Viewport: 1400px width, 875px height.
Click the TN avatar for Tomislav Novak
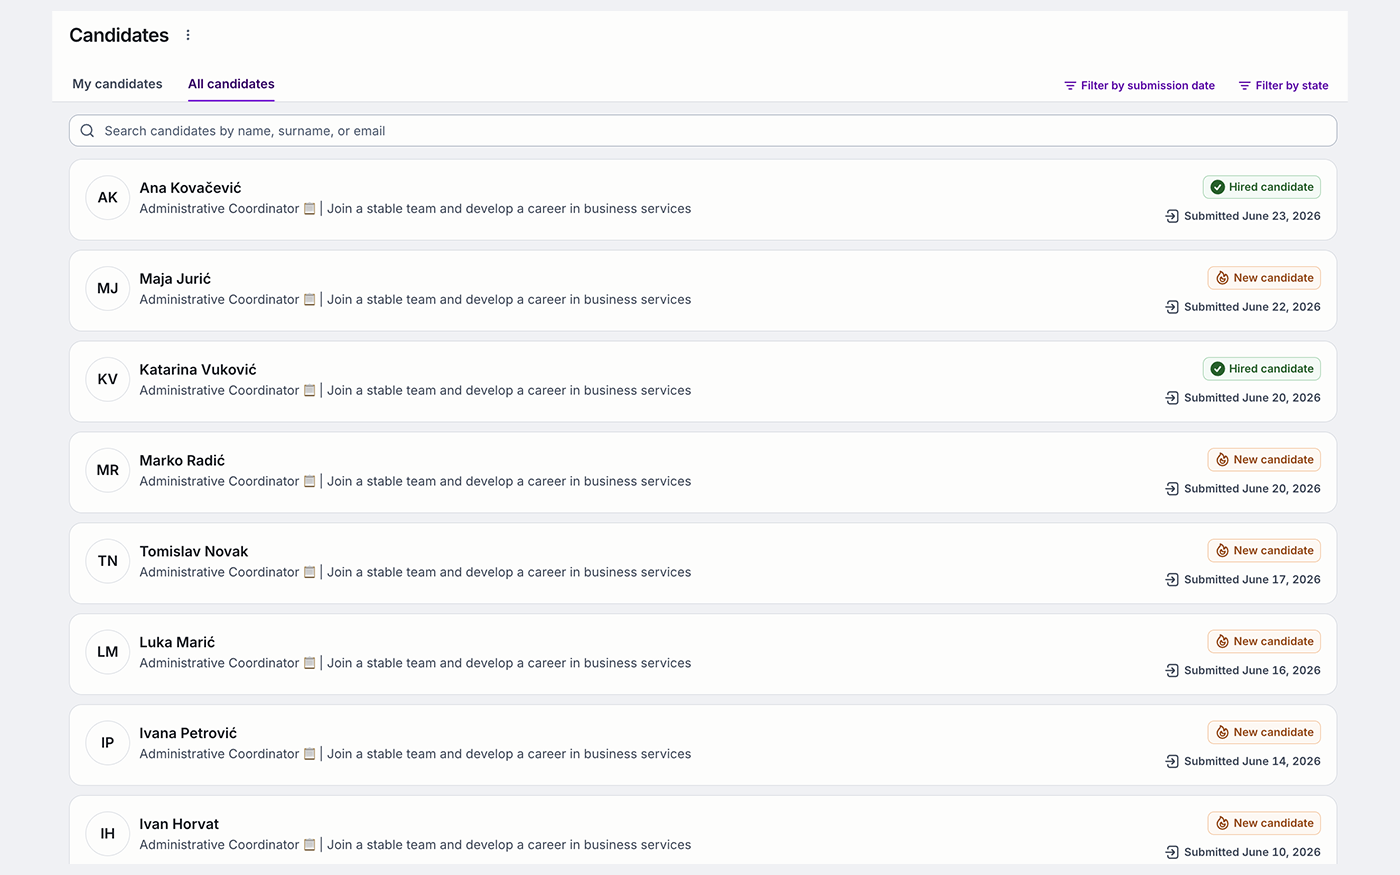click(108, 561)
